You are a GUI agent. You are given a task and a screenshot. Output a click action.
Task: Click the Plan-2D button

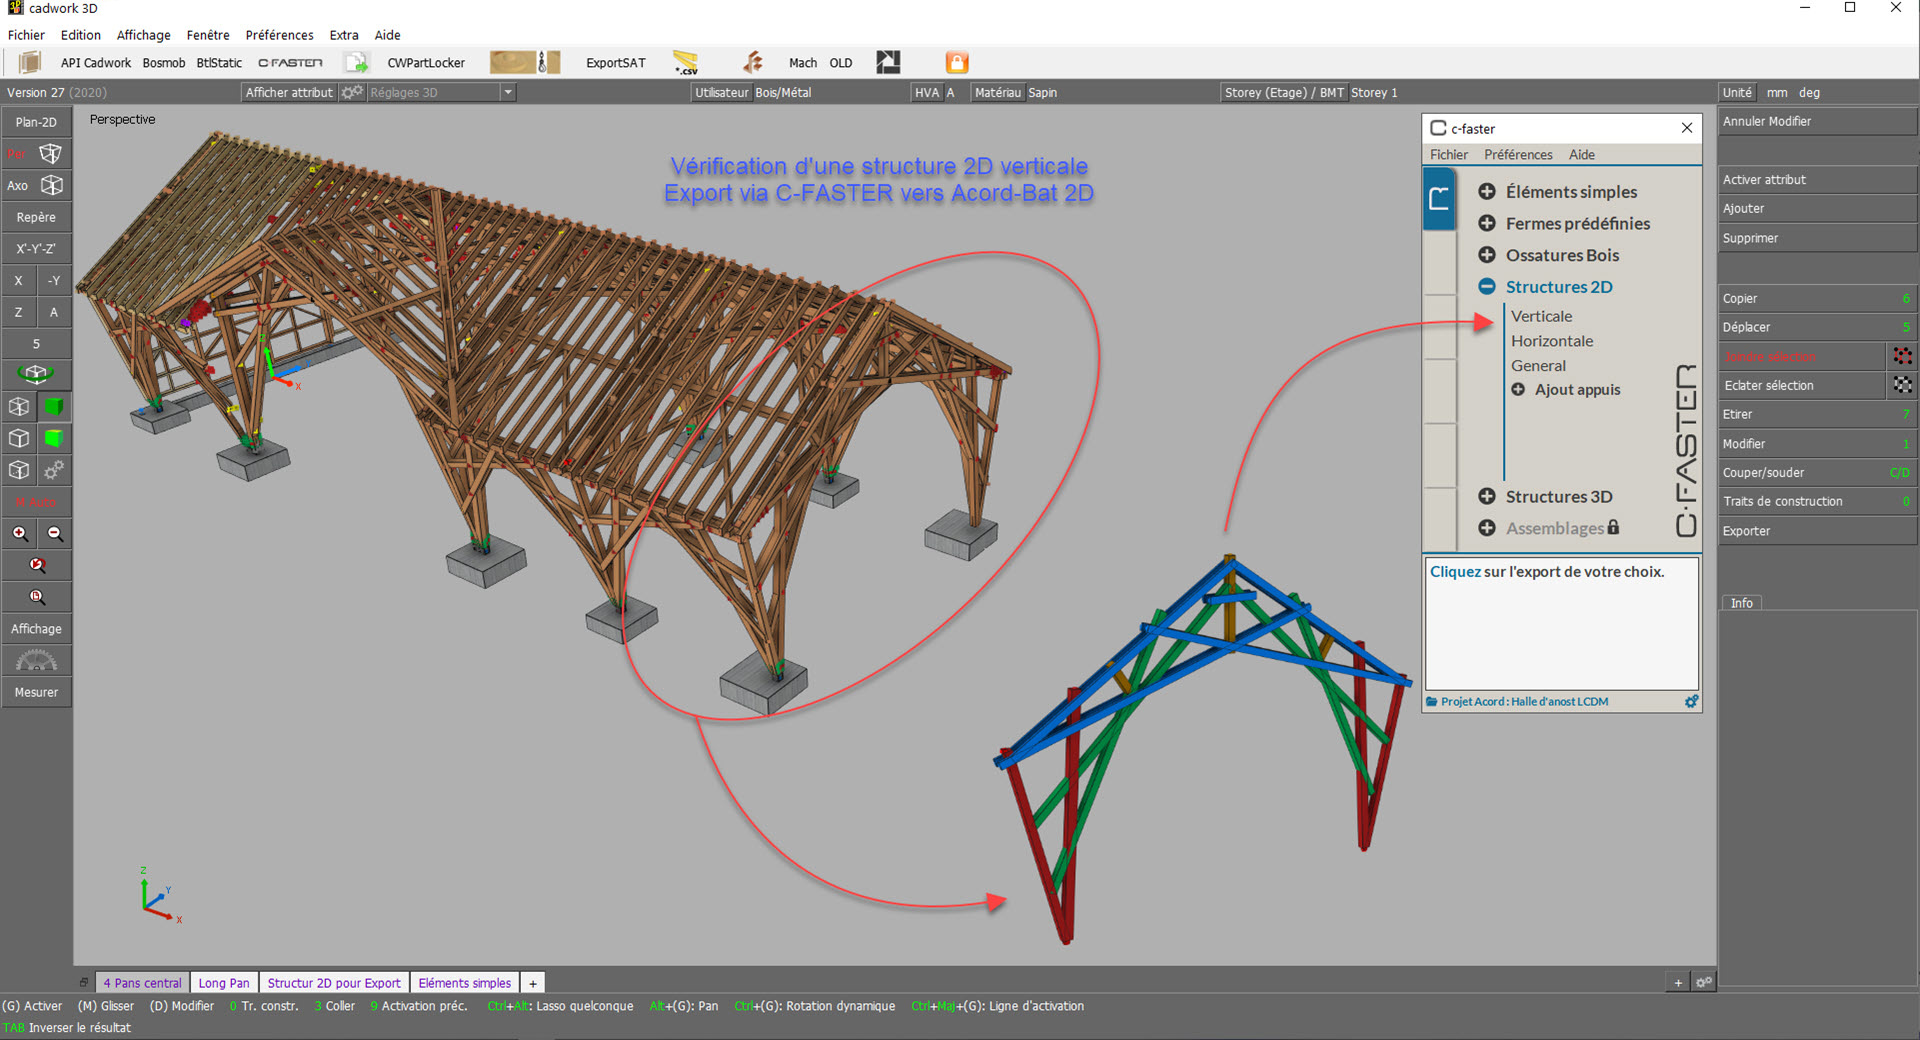pos(36,122)
